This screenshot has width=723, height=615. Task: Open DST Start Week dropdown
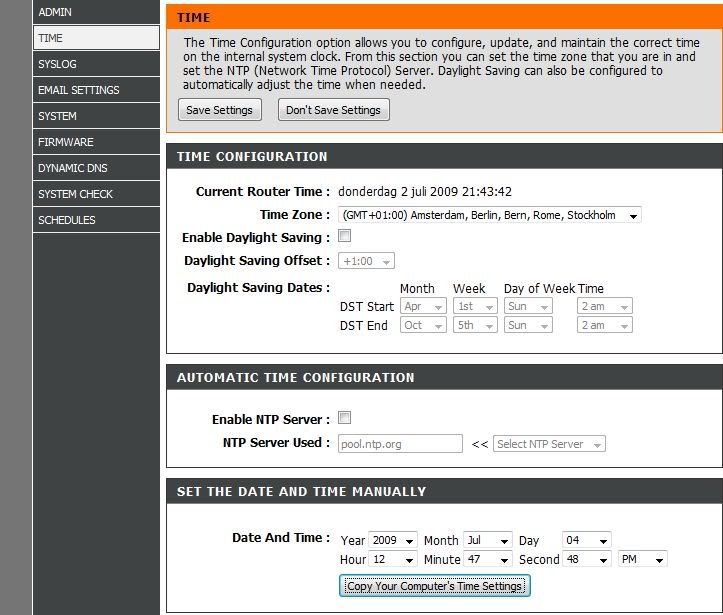[475, 306]
